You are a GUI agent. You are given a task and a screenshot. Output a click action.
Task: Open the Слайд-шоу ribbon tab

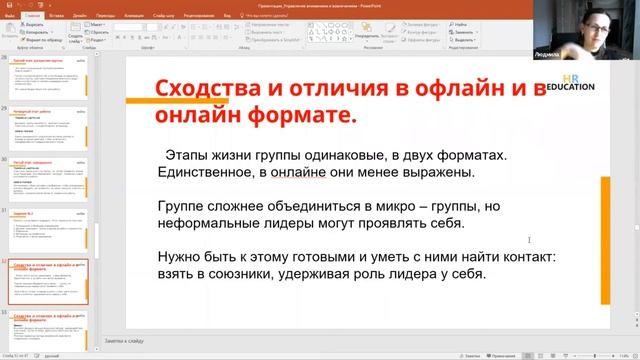(x=163, y=16)
